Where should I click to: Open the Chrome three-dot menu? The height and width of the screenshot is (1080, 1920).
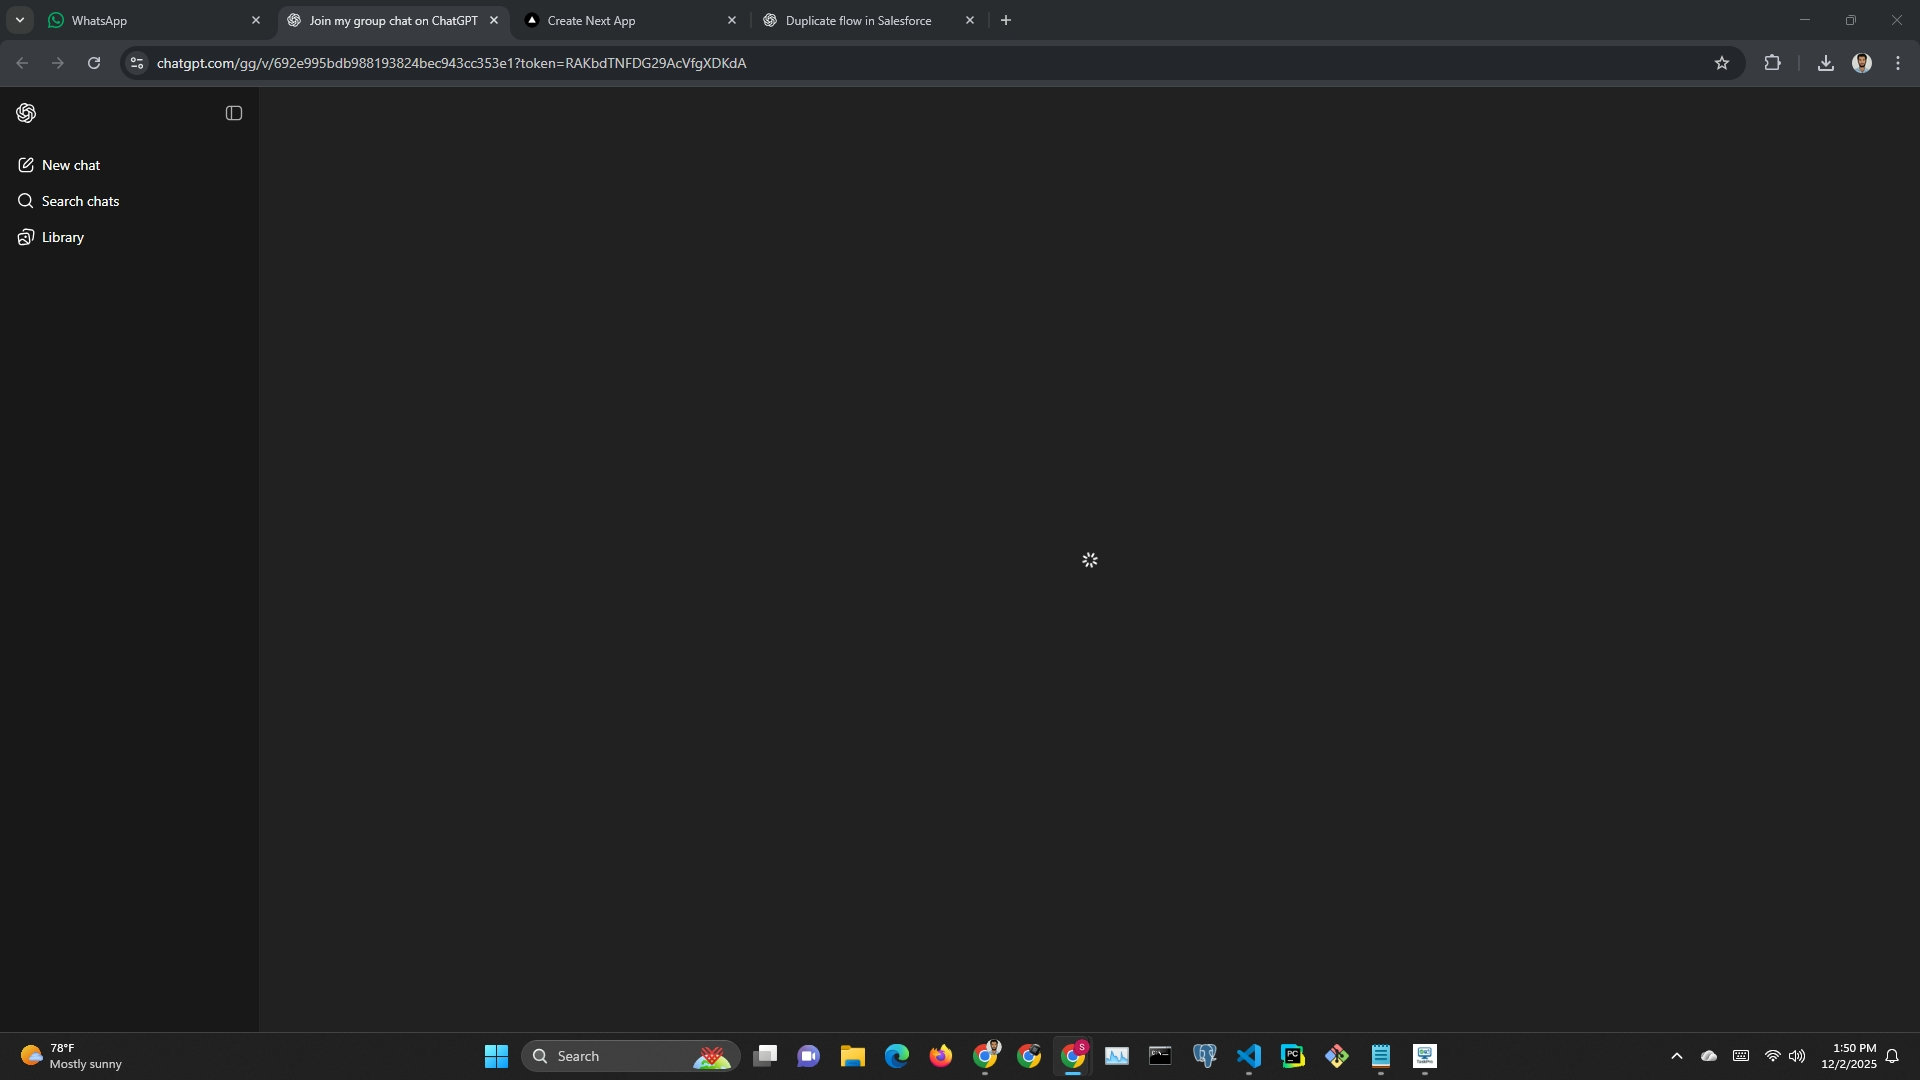pyautogui.click(x=1897, y=63)
